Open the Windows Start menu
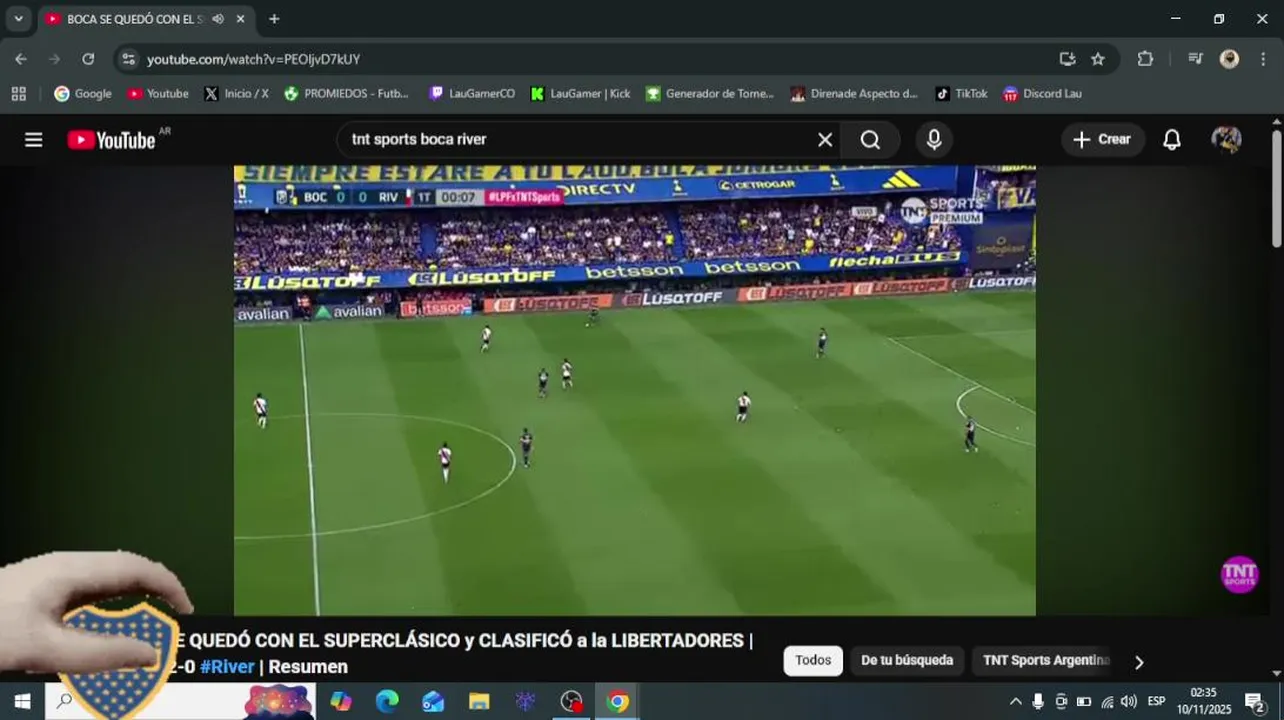This screenshot has height=720, width=1284. point(22,702)
